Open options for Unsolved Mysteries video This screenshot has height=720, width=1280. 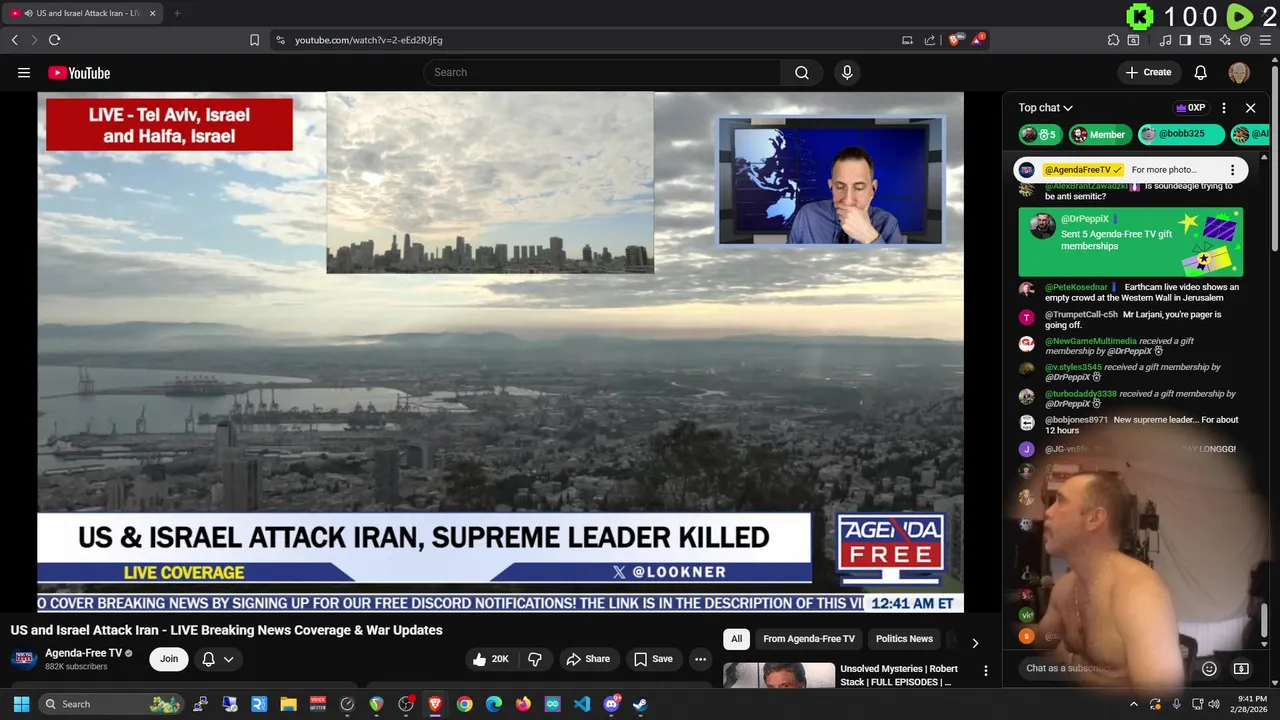(985, 671)
